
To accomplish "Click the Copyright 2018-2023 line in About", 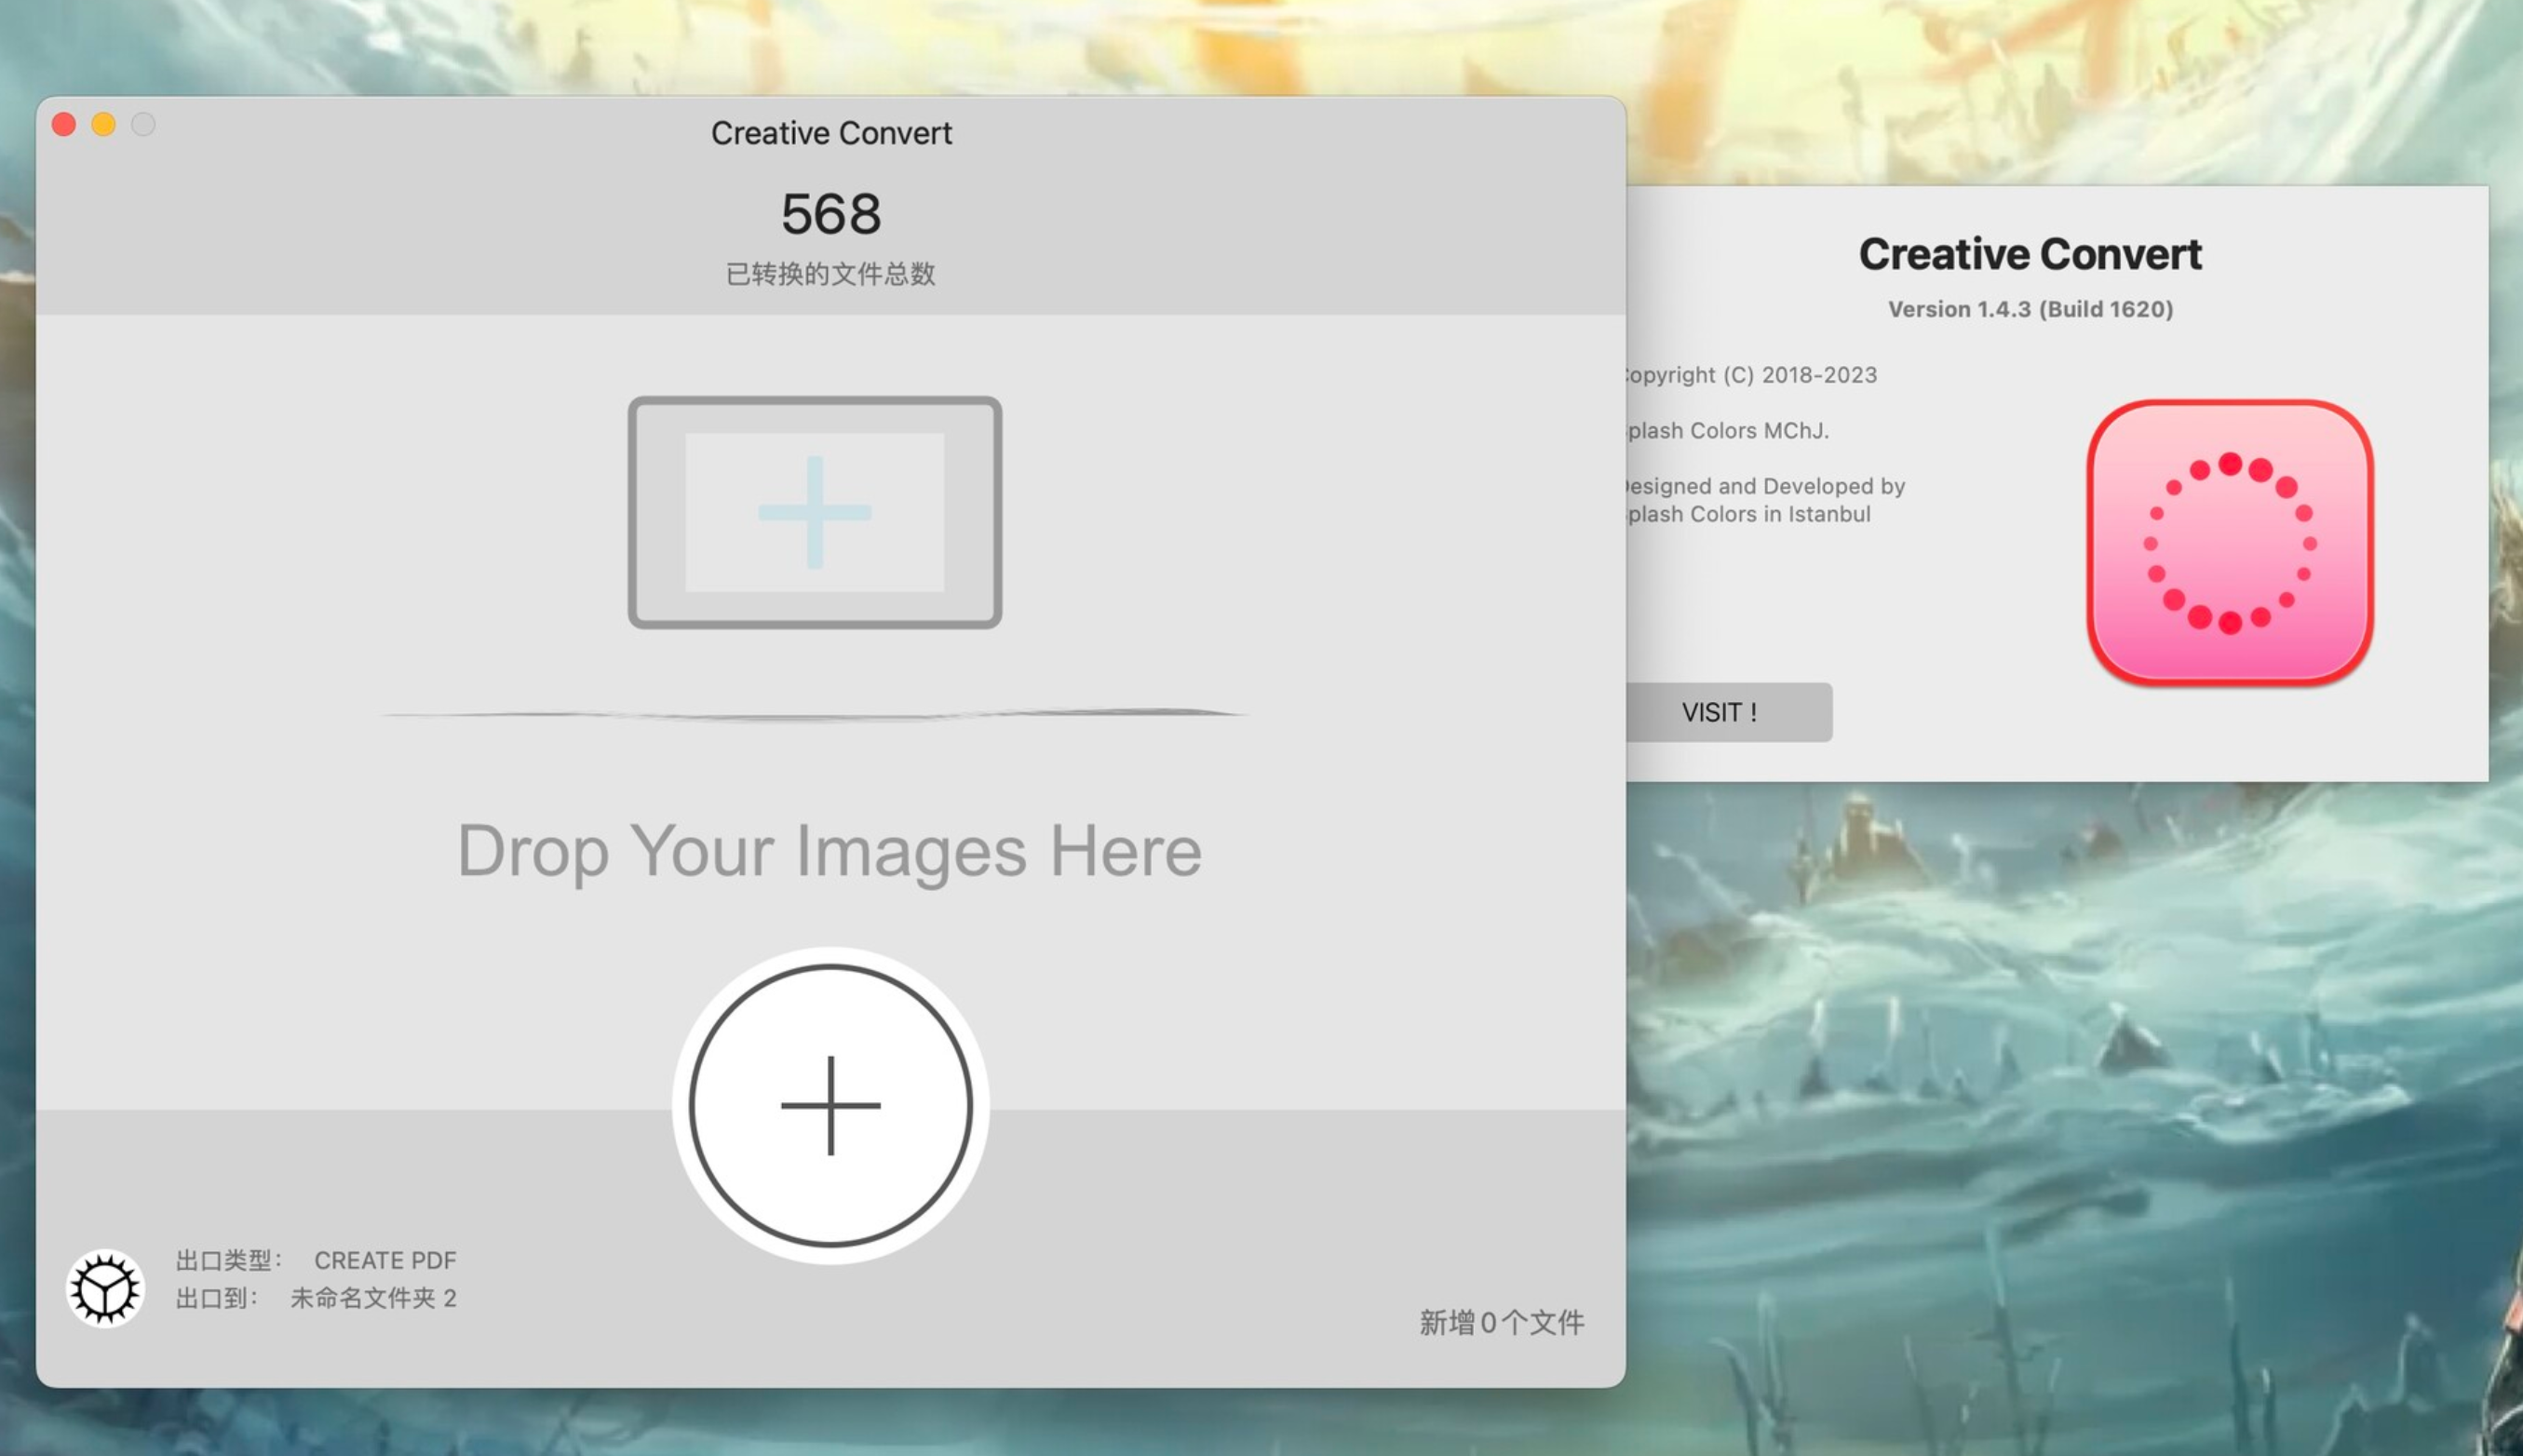I will 1751,375.
